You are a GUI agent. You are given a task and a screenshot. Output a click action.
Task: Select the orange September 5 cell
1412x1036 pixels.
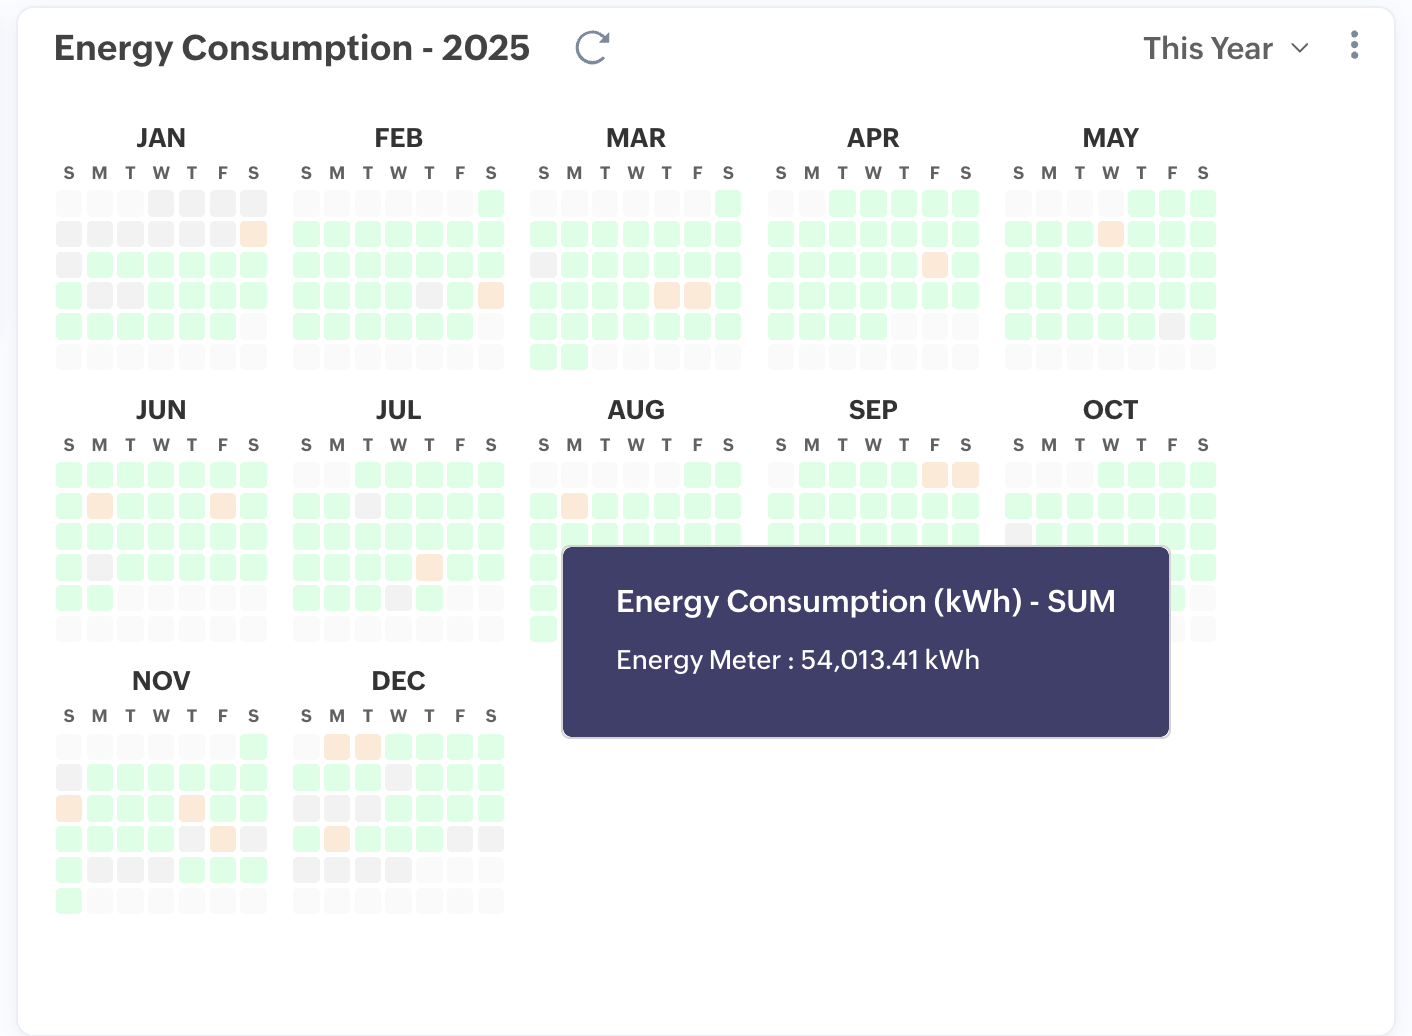pos(935,475)
